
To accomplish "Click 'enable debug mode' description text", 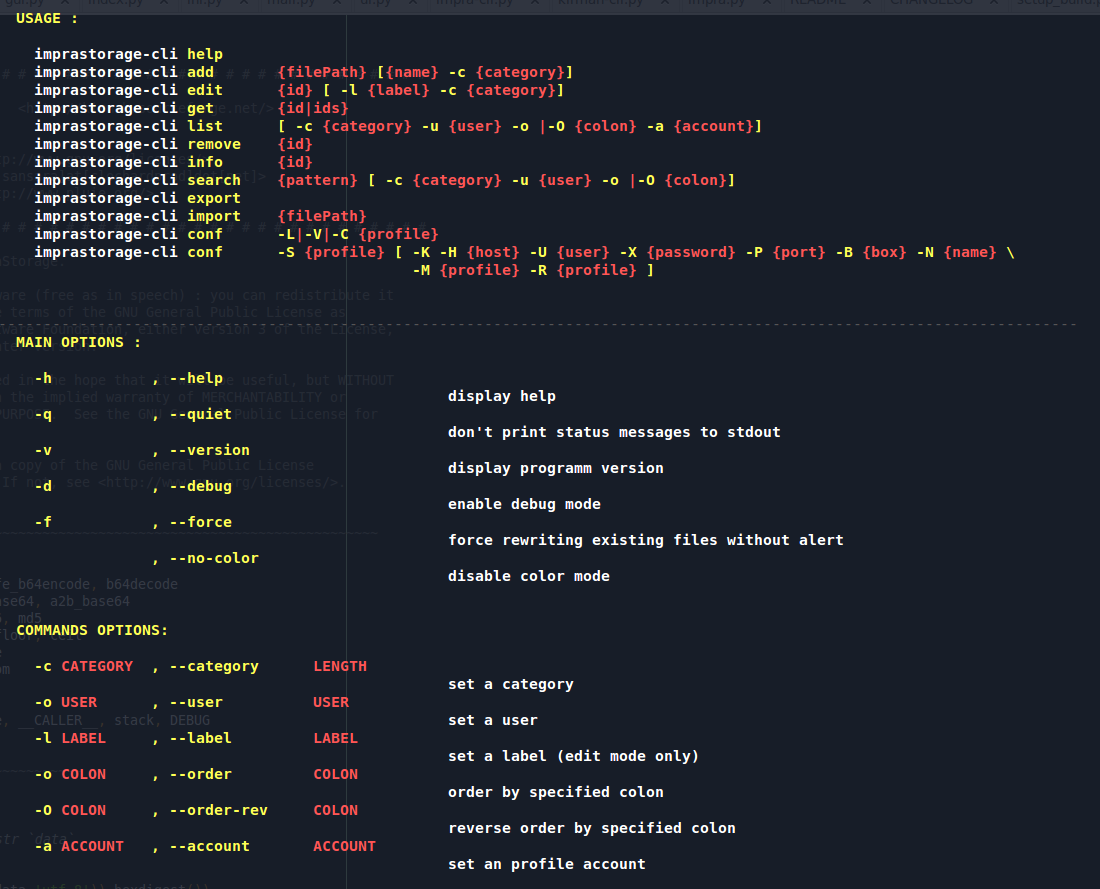I will tap(524, 504).
